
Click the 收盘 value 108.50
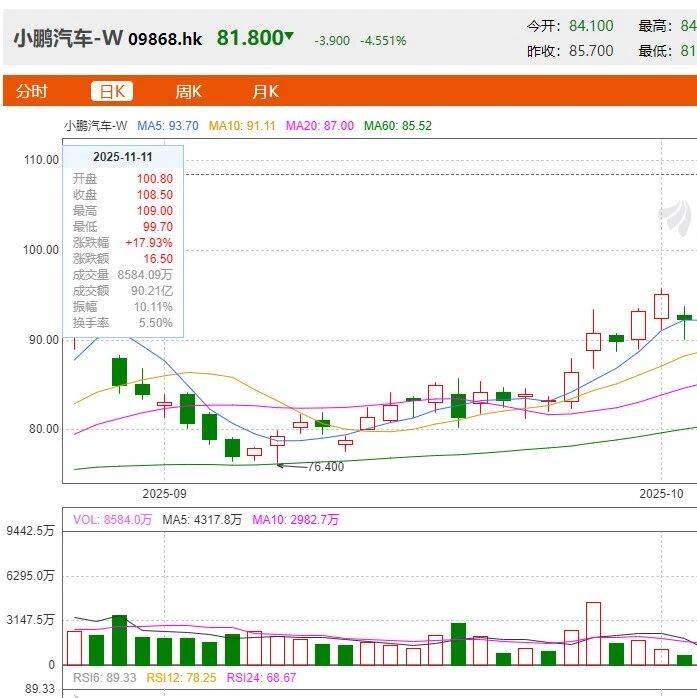pos(154,195)
